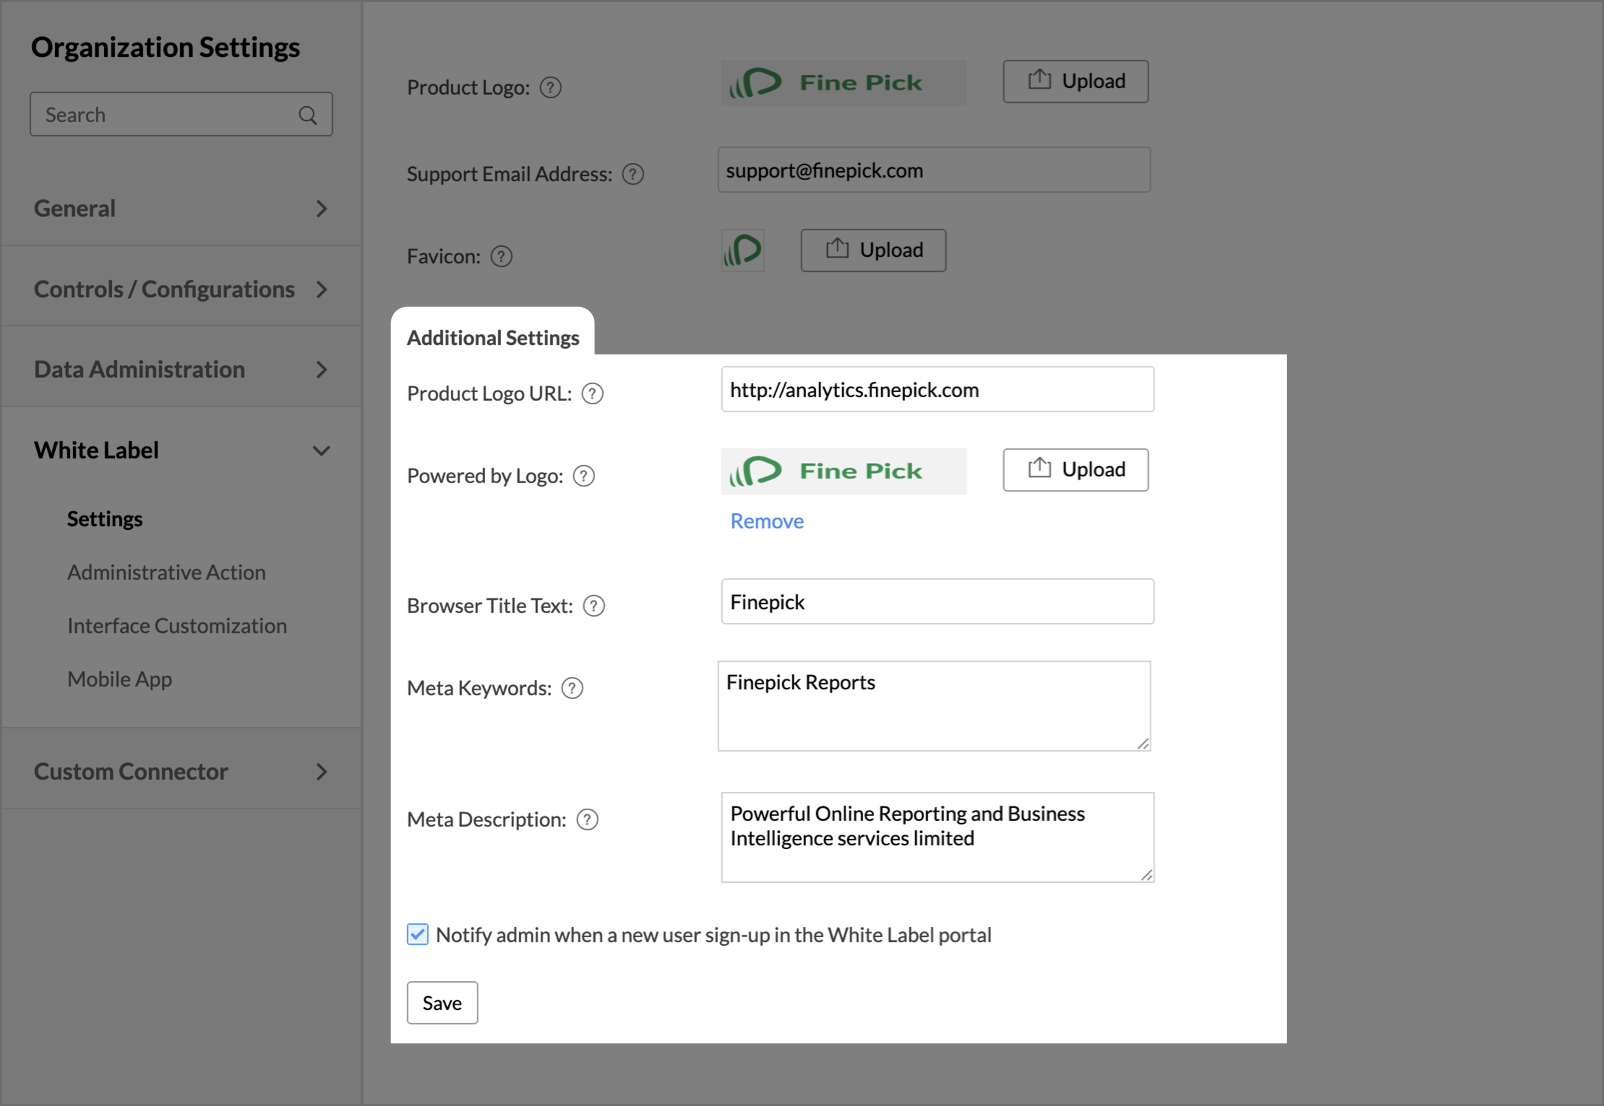Click Upload button for Powered by Logo
Image resolution: width=1604 pixels, height=1106 pixels.
(1075, 470)
